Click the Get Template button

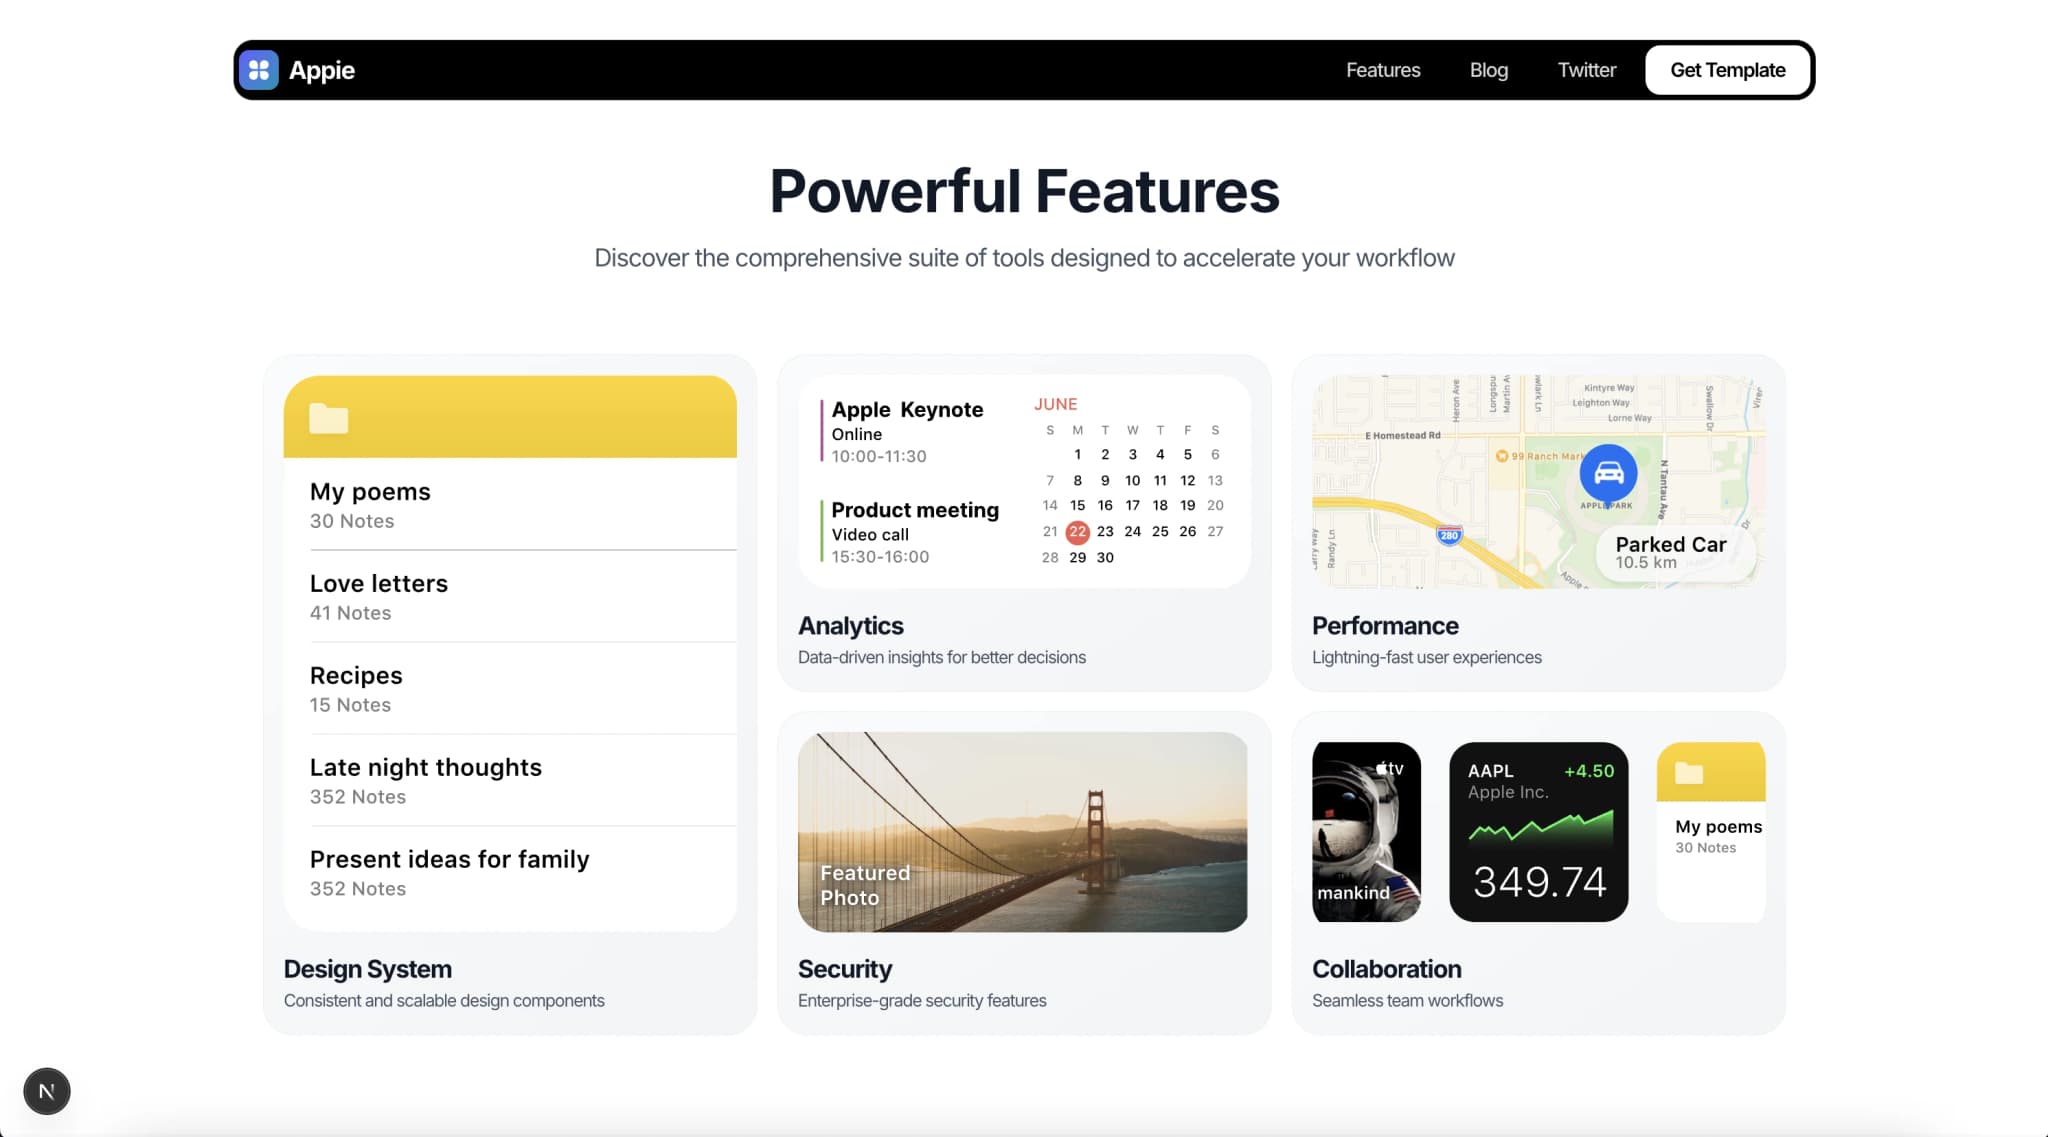1727,70
